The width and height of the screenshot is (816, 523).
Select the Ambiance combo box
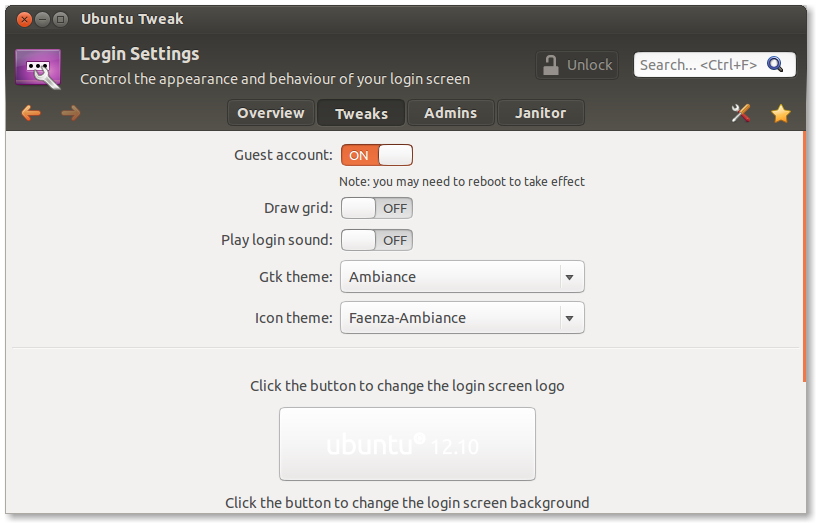coord(462,277)
